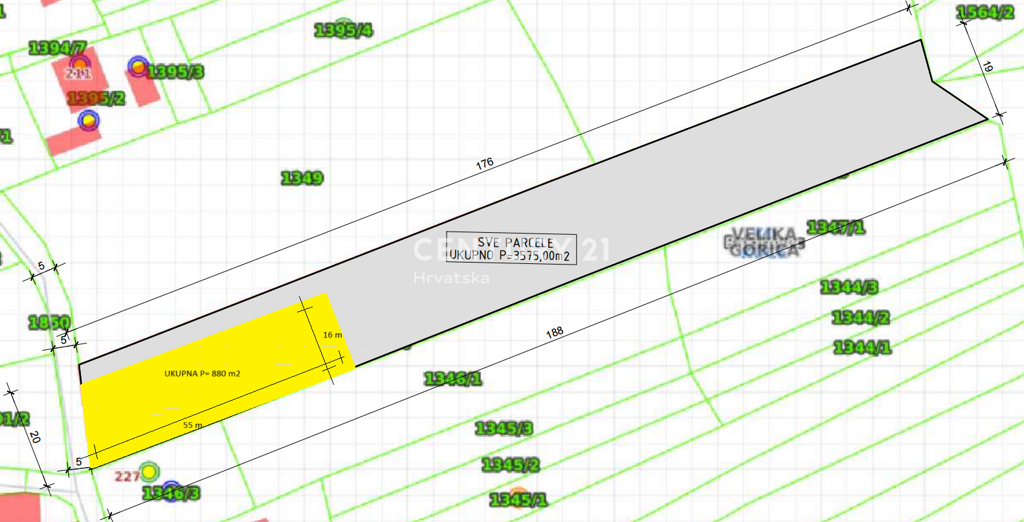Click the green circle marker behind 1395/4

(x=344, y=26)
